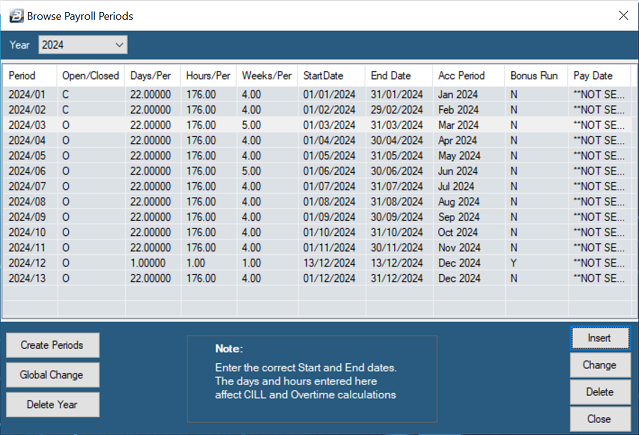
Task: Click the Create Periods button
Action: 53,345
